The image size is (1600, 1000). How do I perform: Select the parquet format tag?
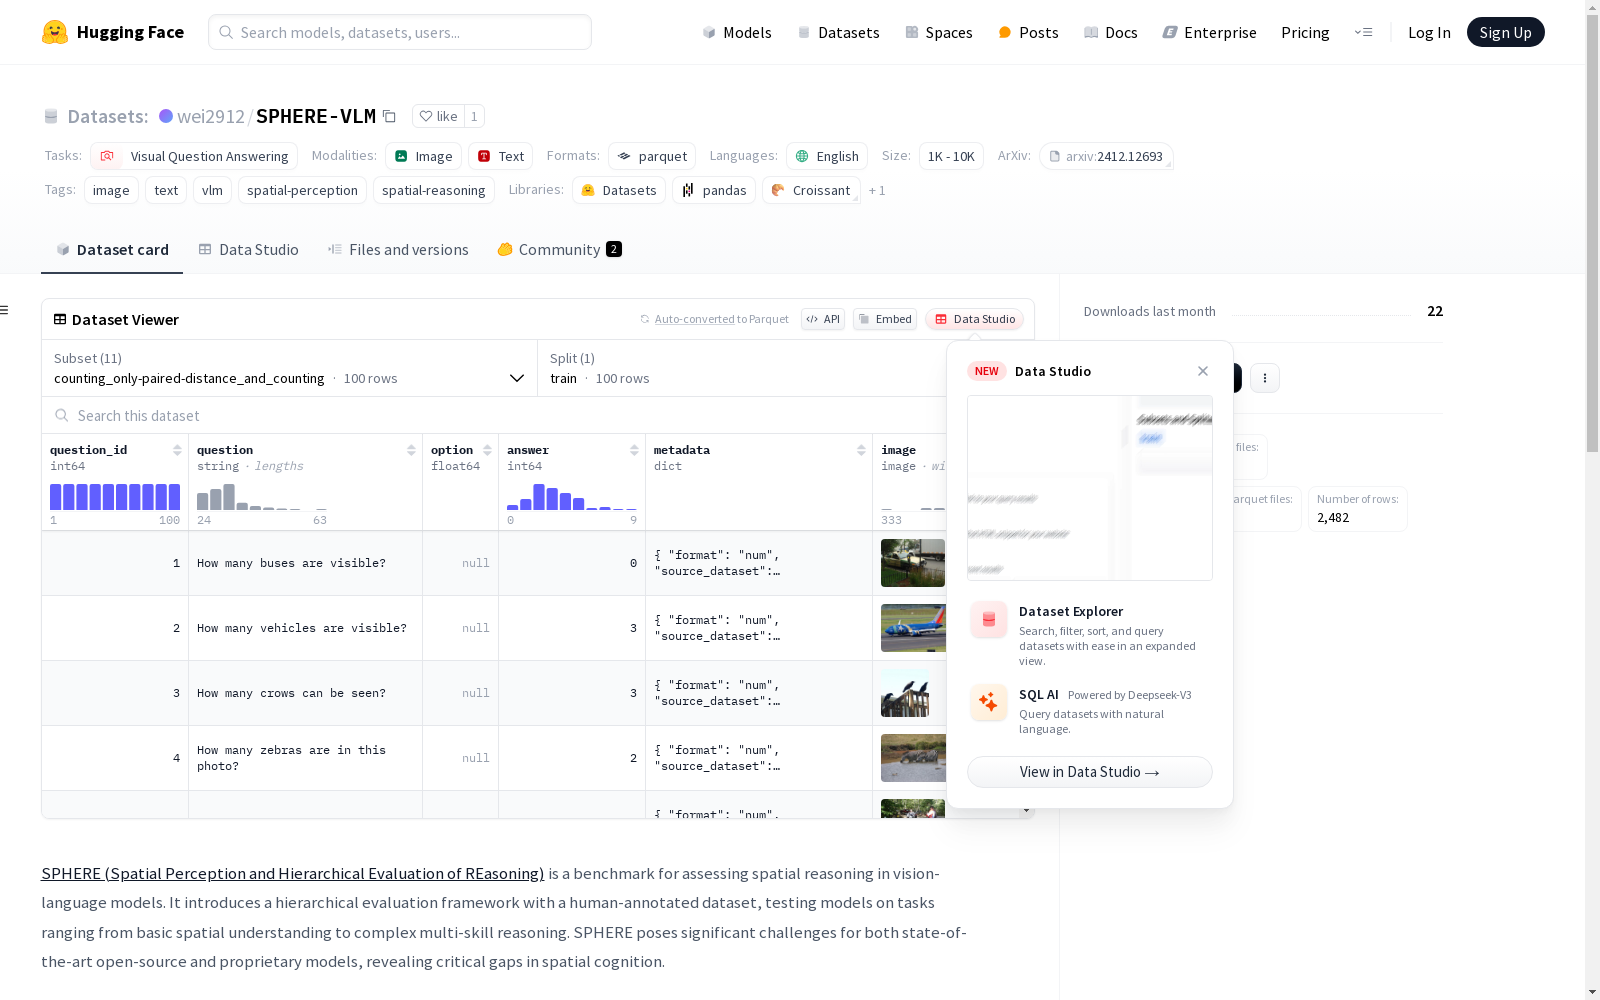tap(652, 156)
